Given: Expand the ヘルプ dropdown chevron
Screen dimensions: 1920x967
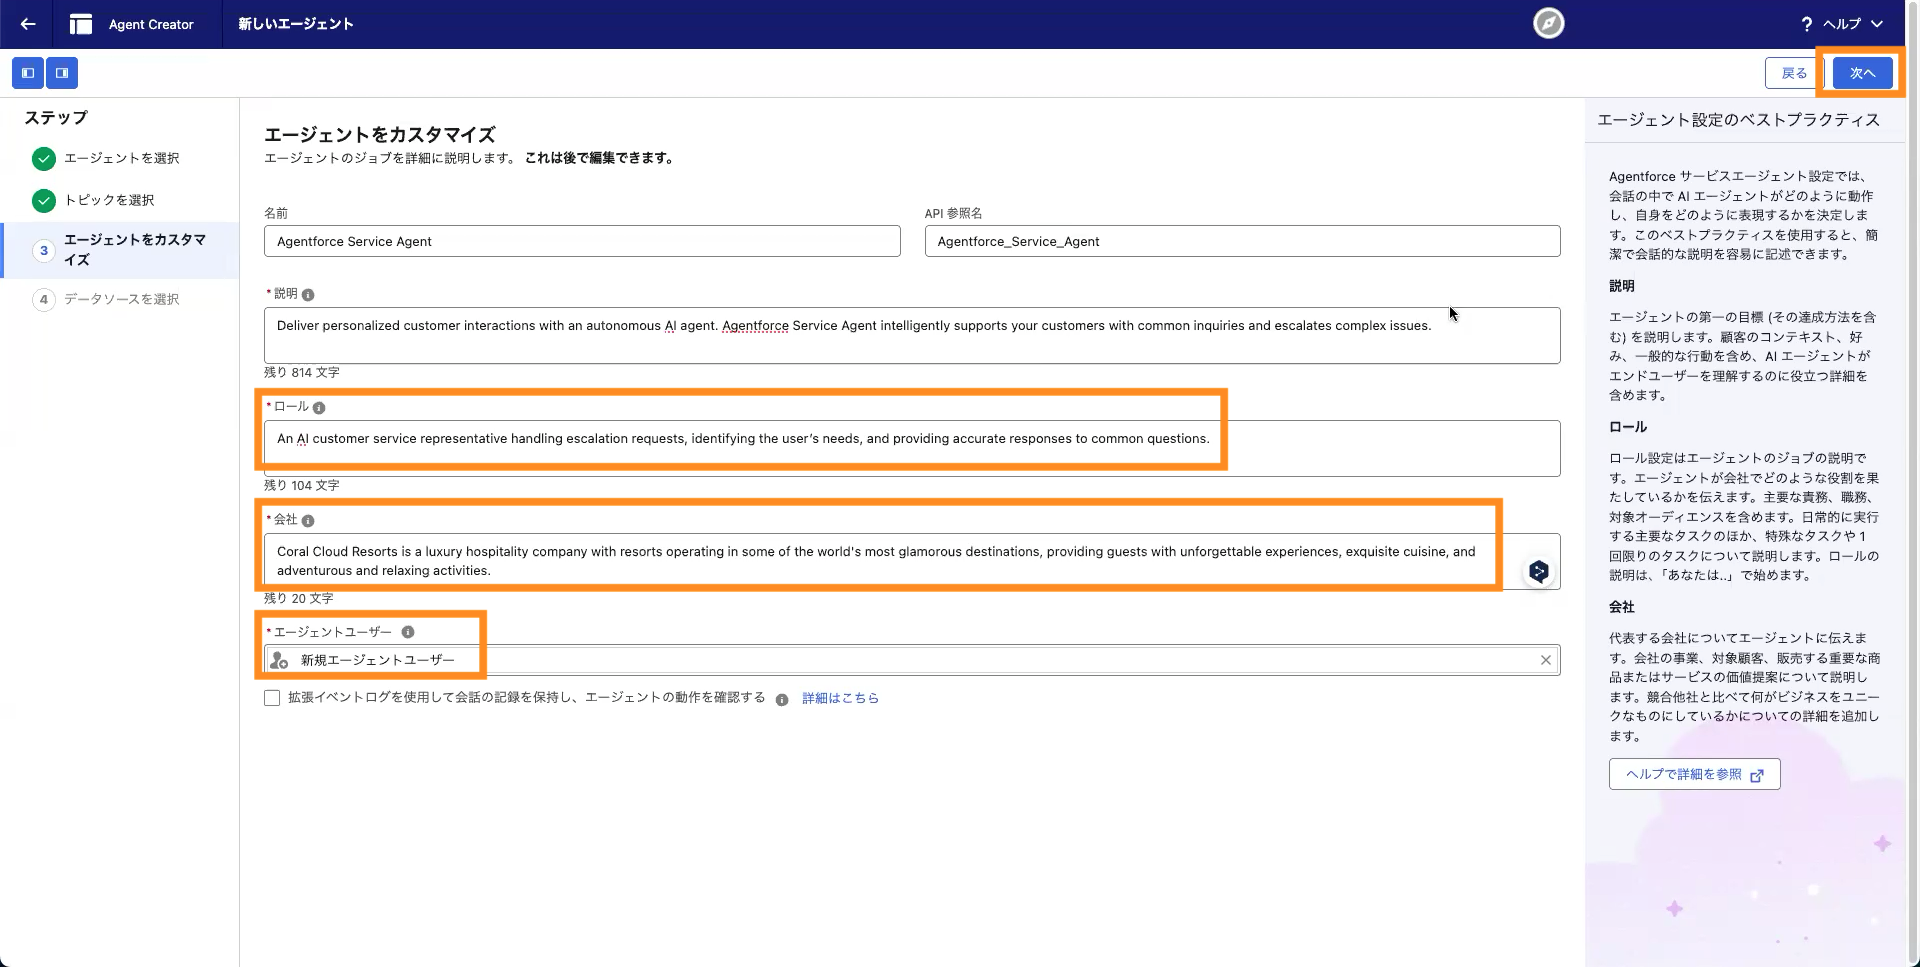Looking at the screenshot, I should (x=1877, y=24).
